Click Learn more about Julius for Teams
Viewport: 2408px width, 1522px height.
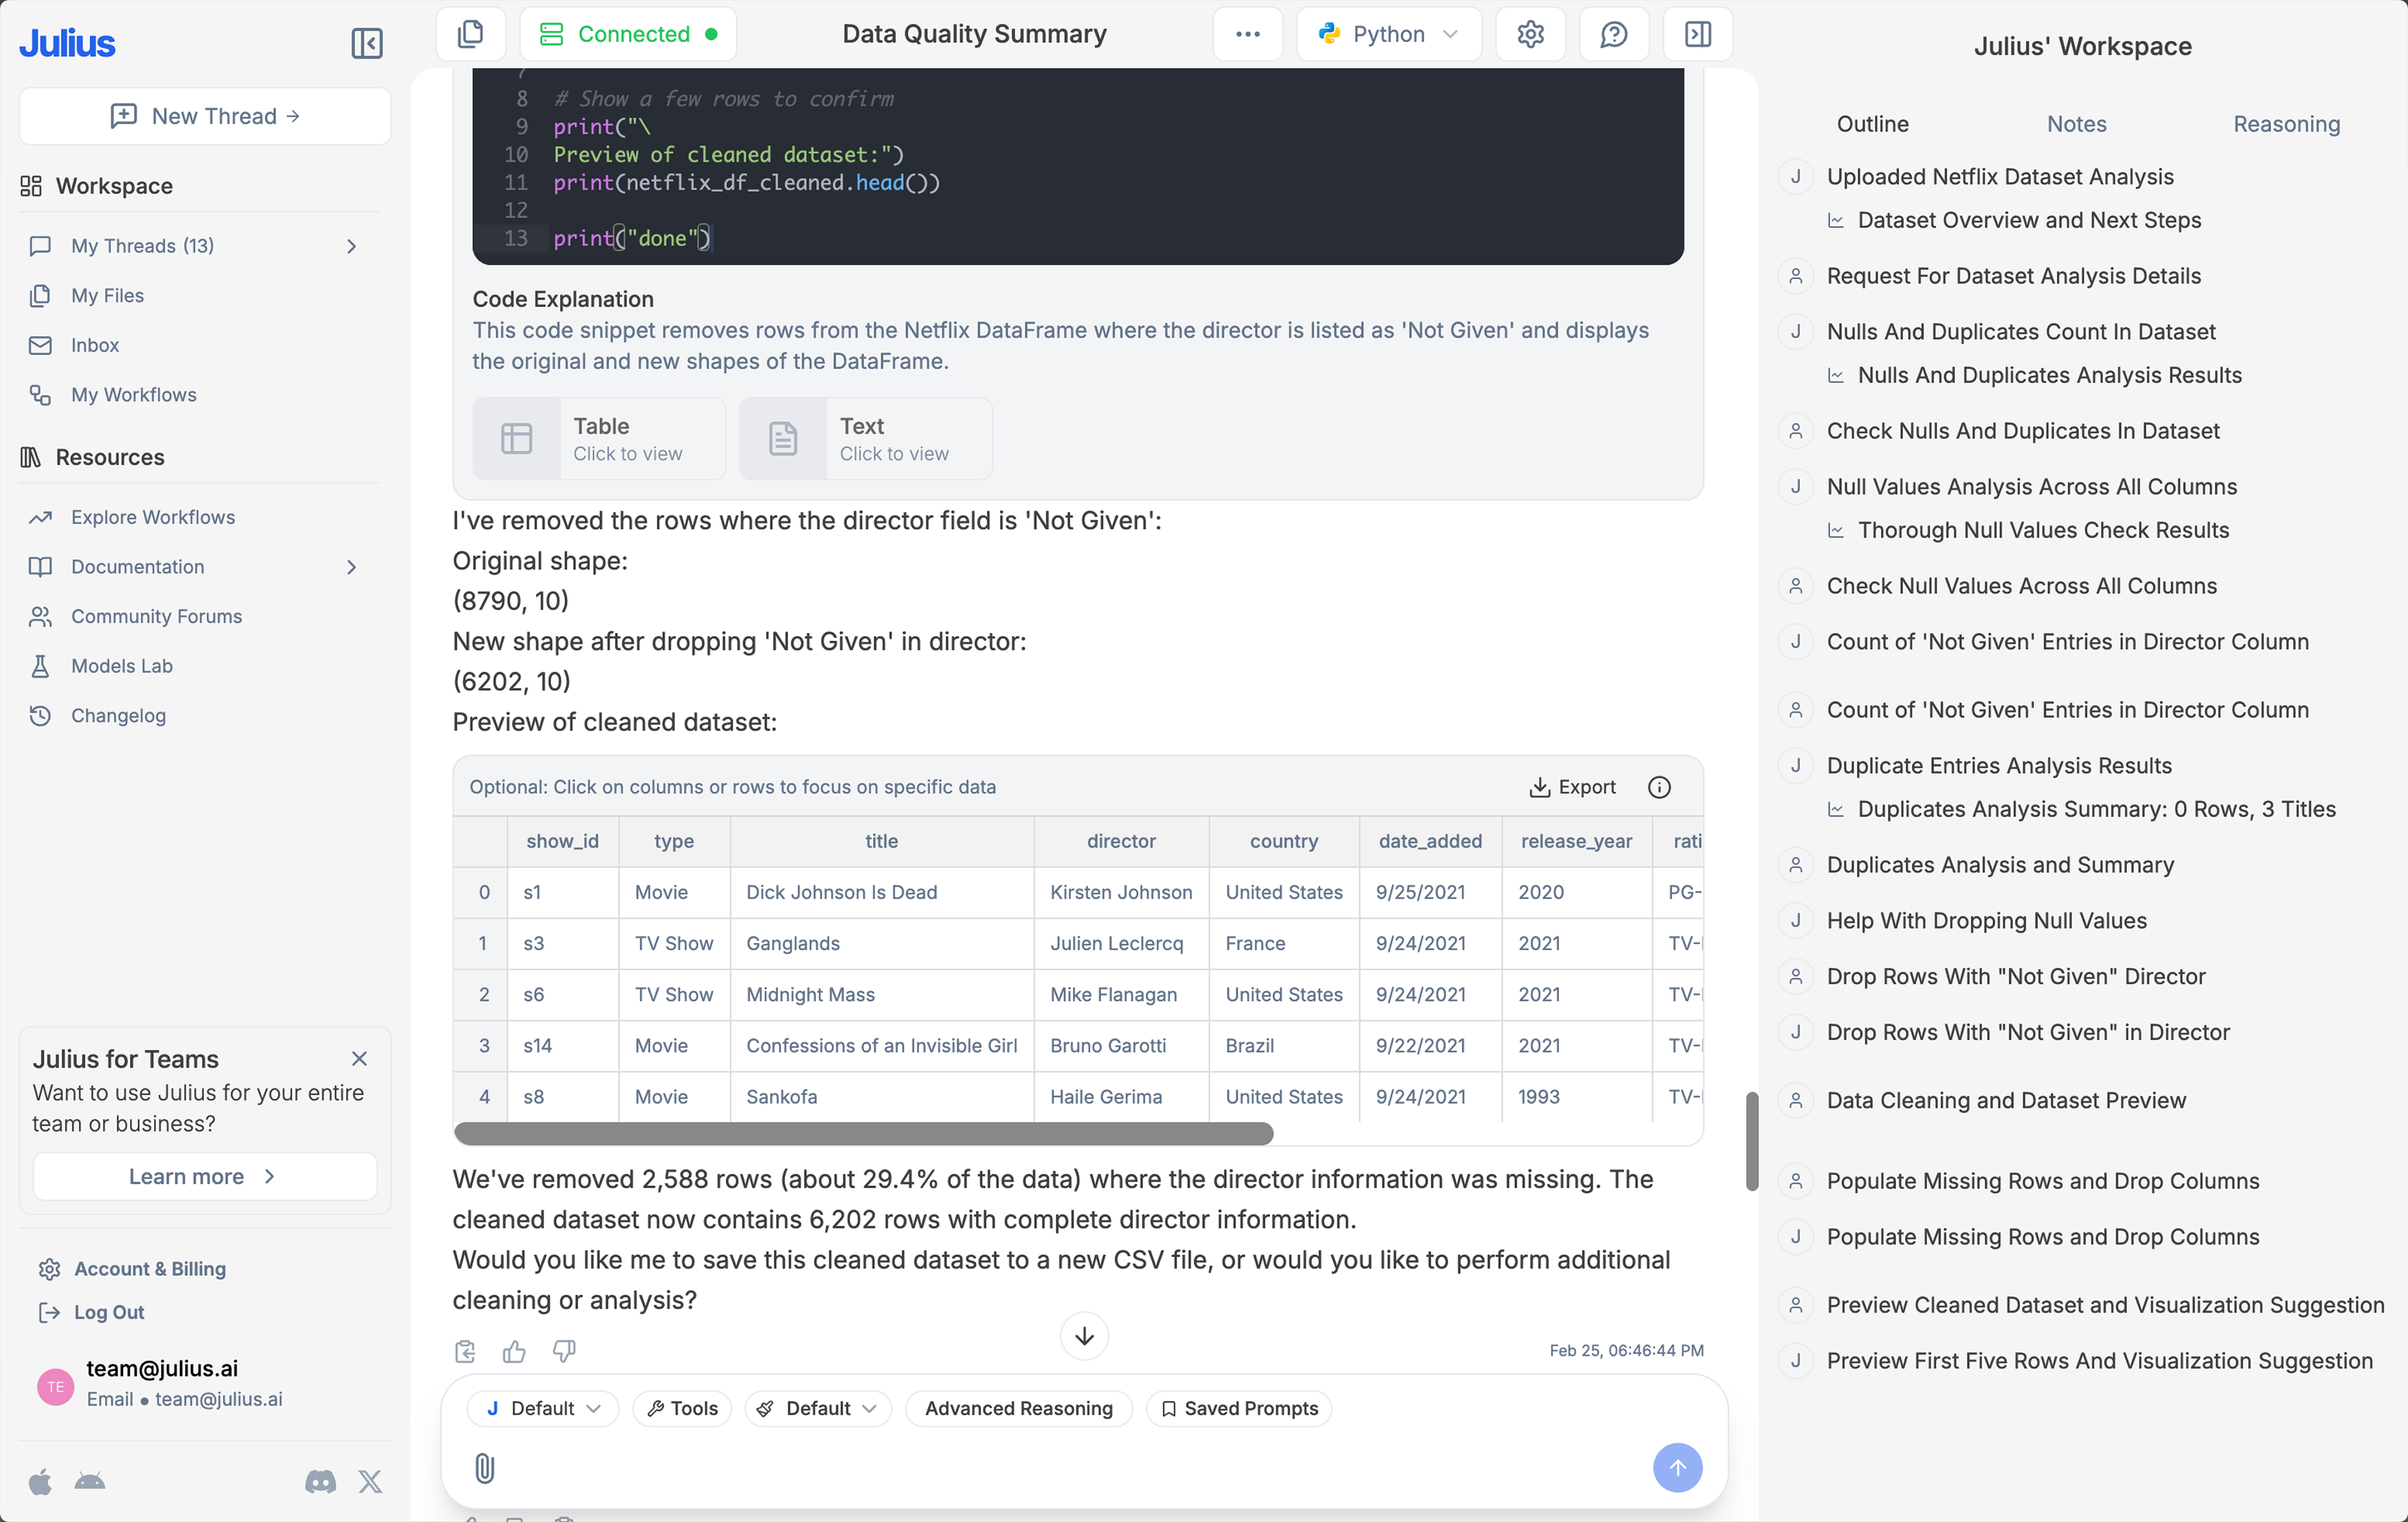pos(203,1176)
